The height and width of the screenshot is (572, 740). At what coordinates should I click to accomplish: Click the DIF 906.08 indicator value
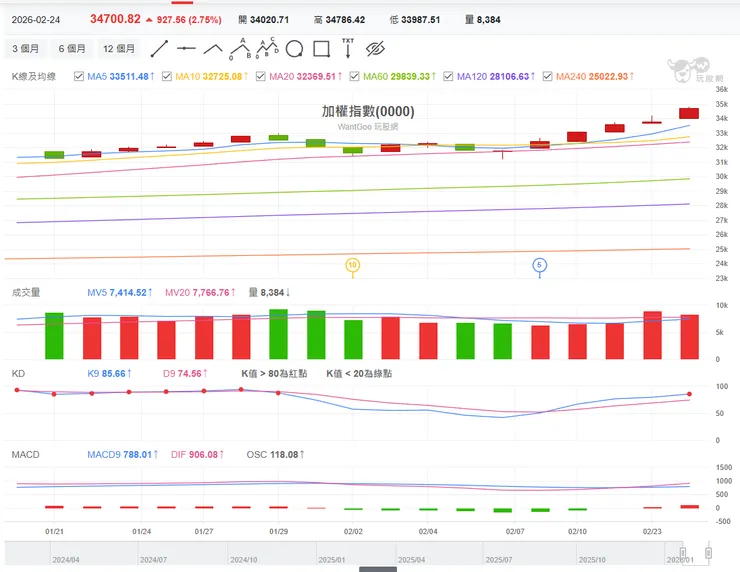(x=198, y=455)
